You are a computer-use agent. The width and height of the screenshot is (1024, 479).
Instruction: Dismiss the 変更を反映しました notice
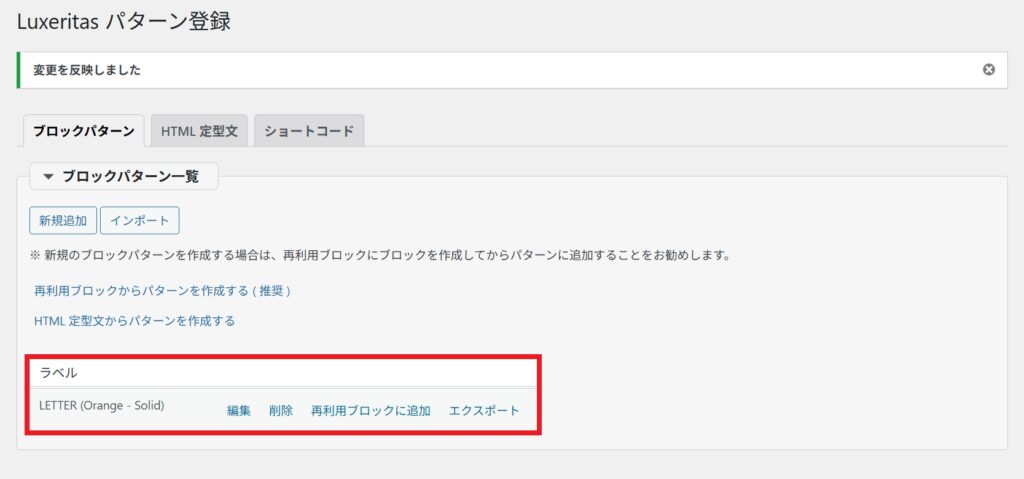[989, 70]
